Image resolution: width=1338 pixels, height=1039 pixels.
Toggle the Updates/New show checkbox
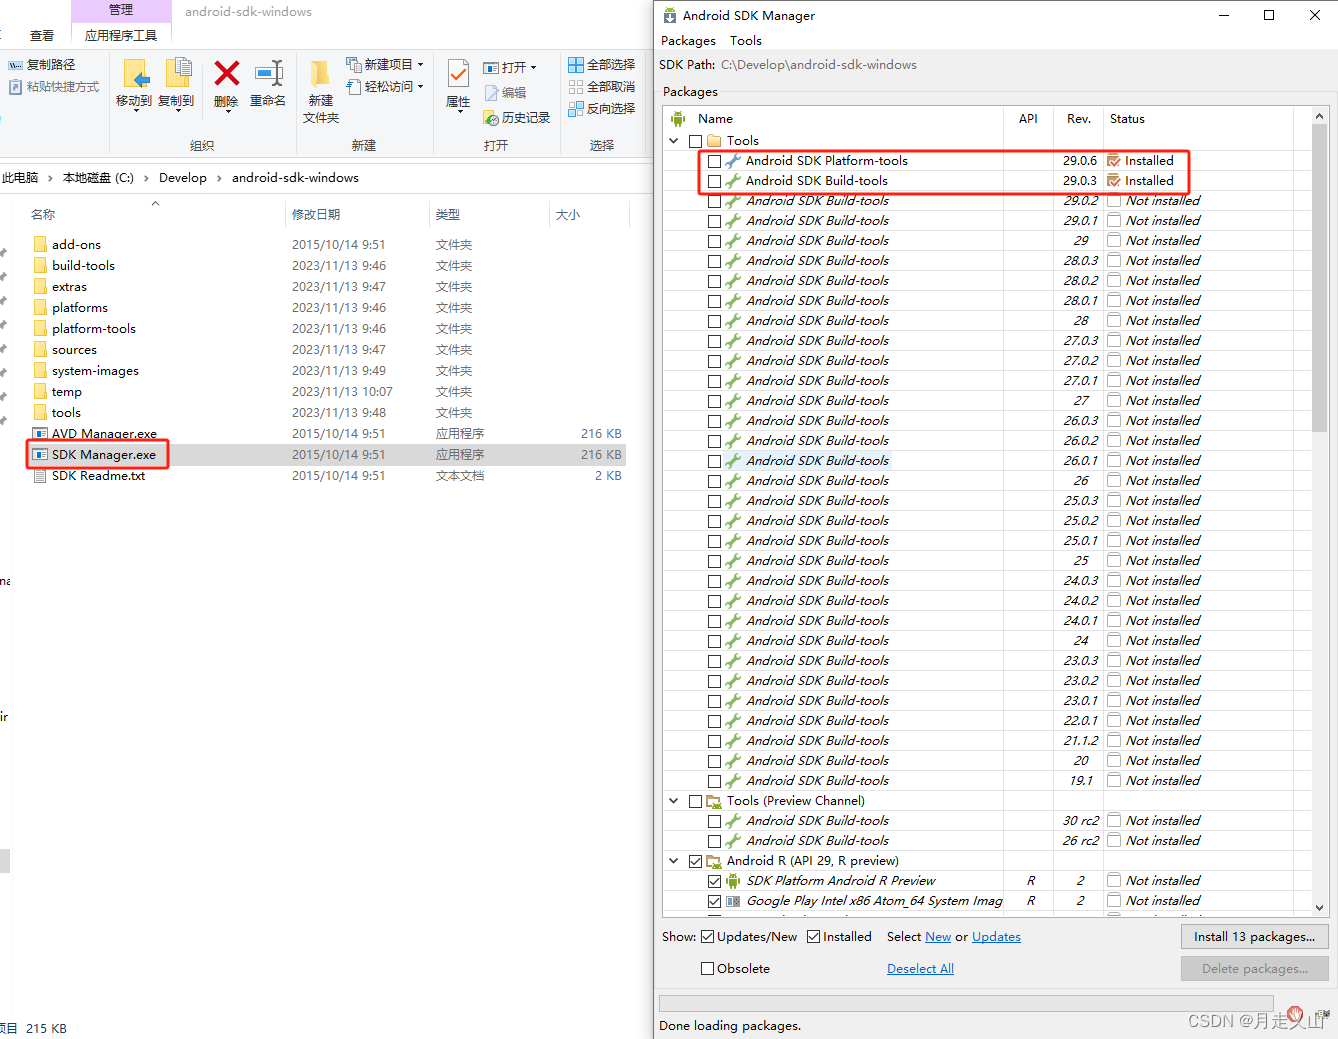tap(708, 937)
